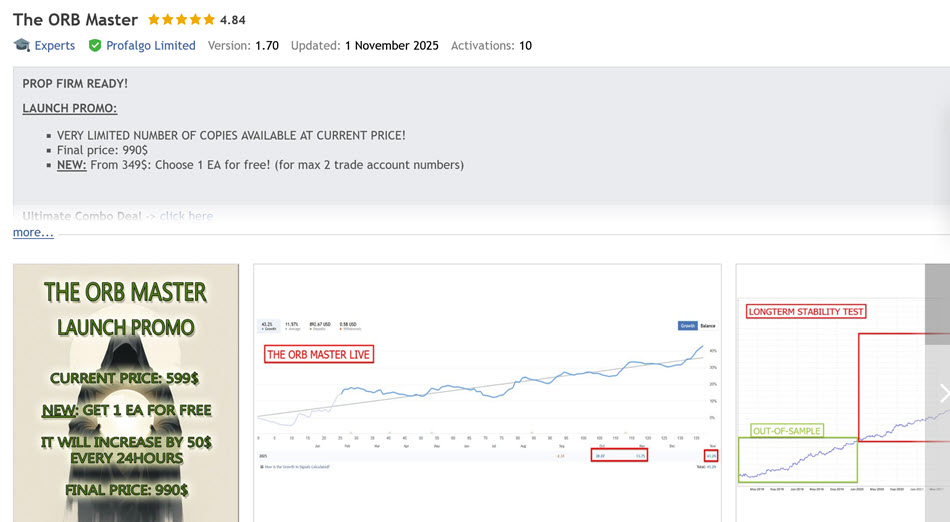
Task: Select the Balance tab in live chart
Action: [707, 325]
